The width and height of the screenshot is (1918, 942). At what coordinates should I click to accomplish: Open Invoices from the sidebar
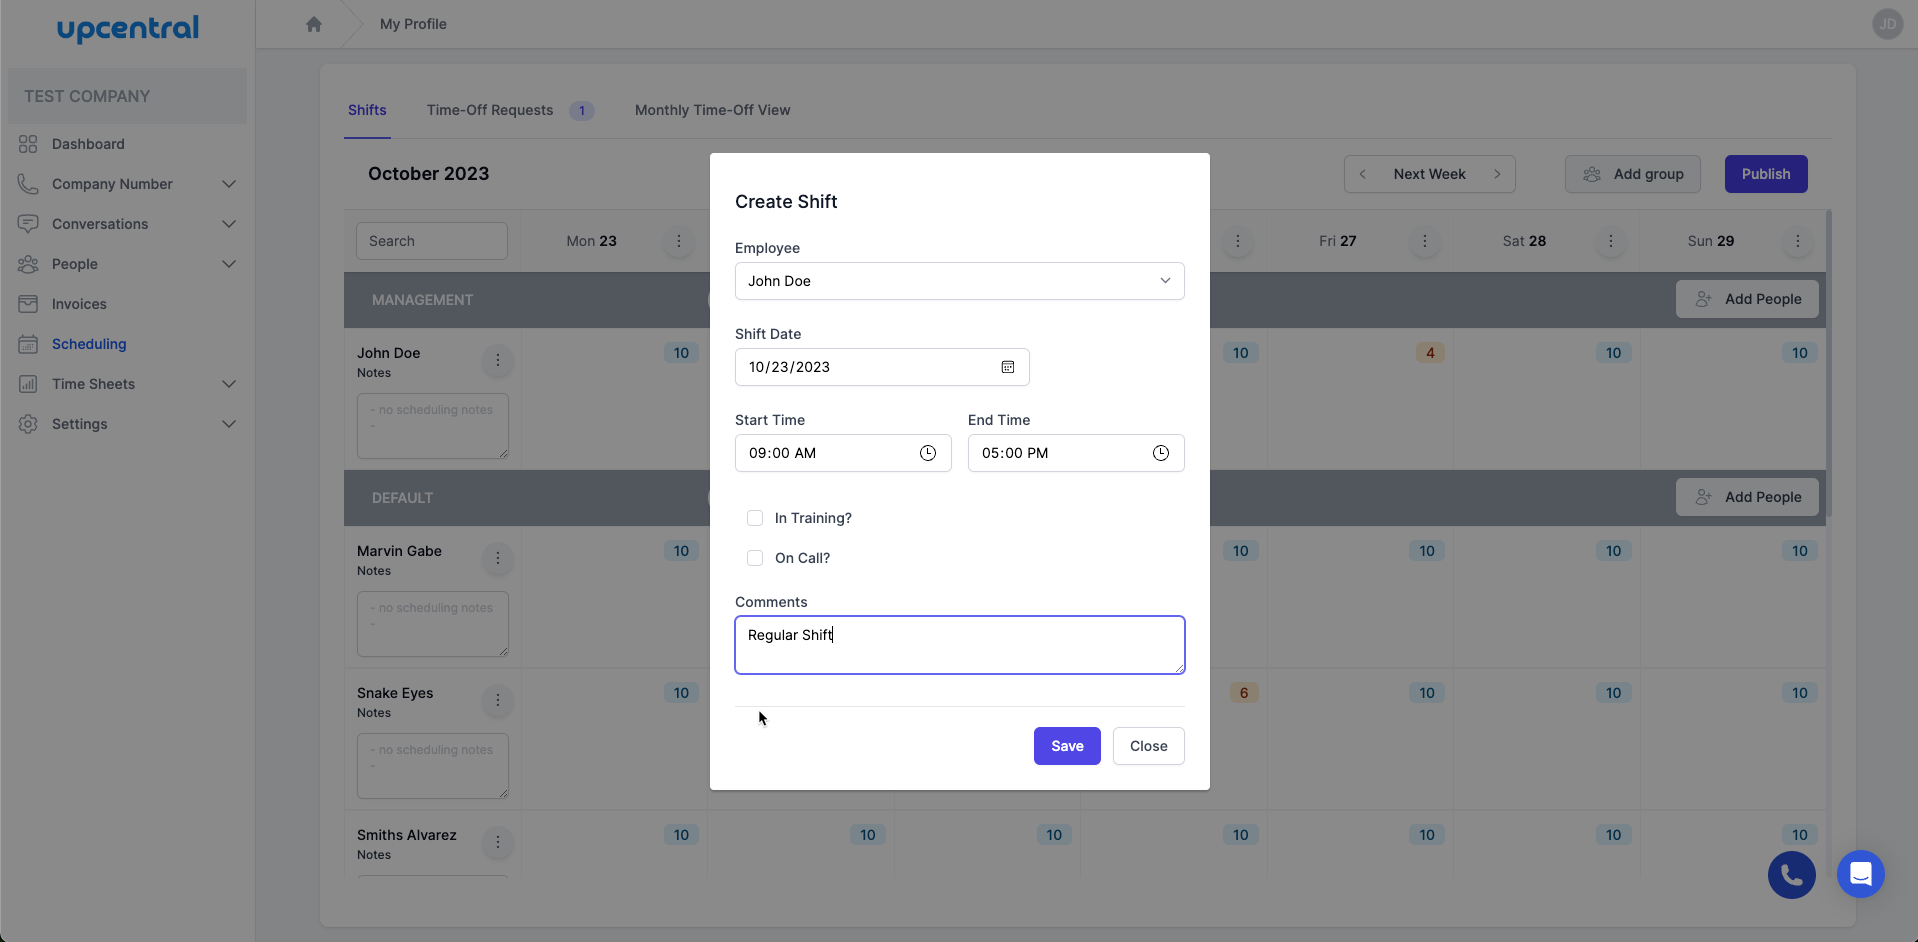(x=79, y=303)
